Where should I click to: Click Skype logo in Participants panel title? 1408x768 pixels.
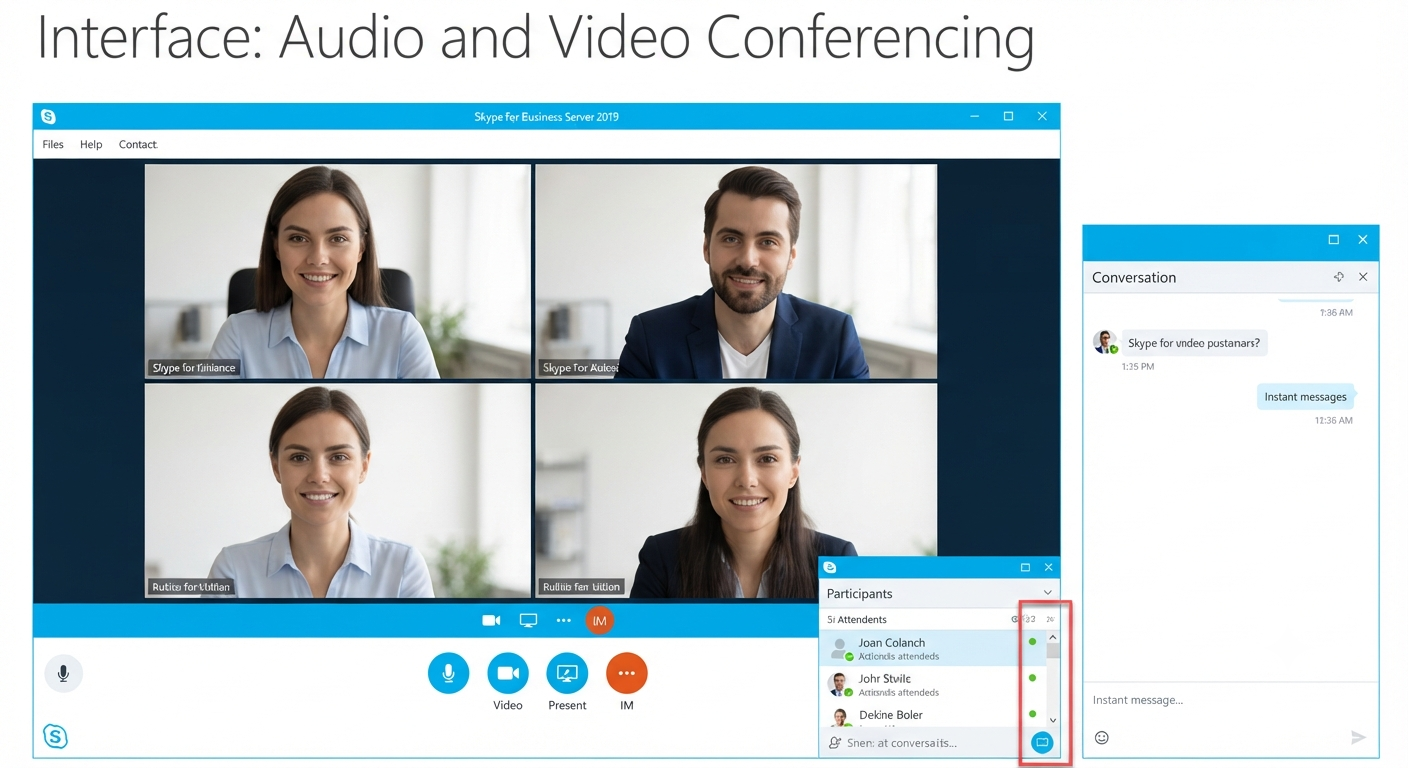pyautogui.click(x=829, y=567)
